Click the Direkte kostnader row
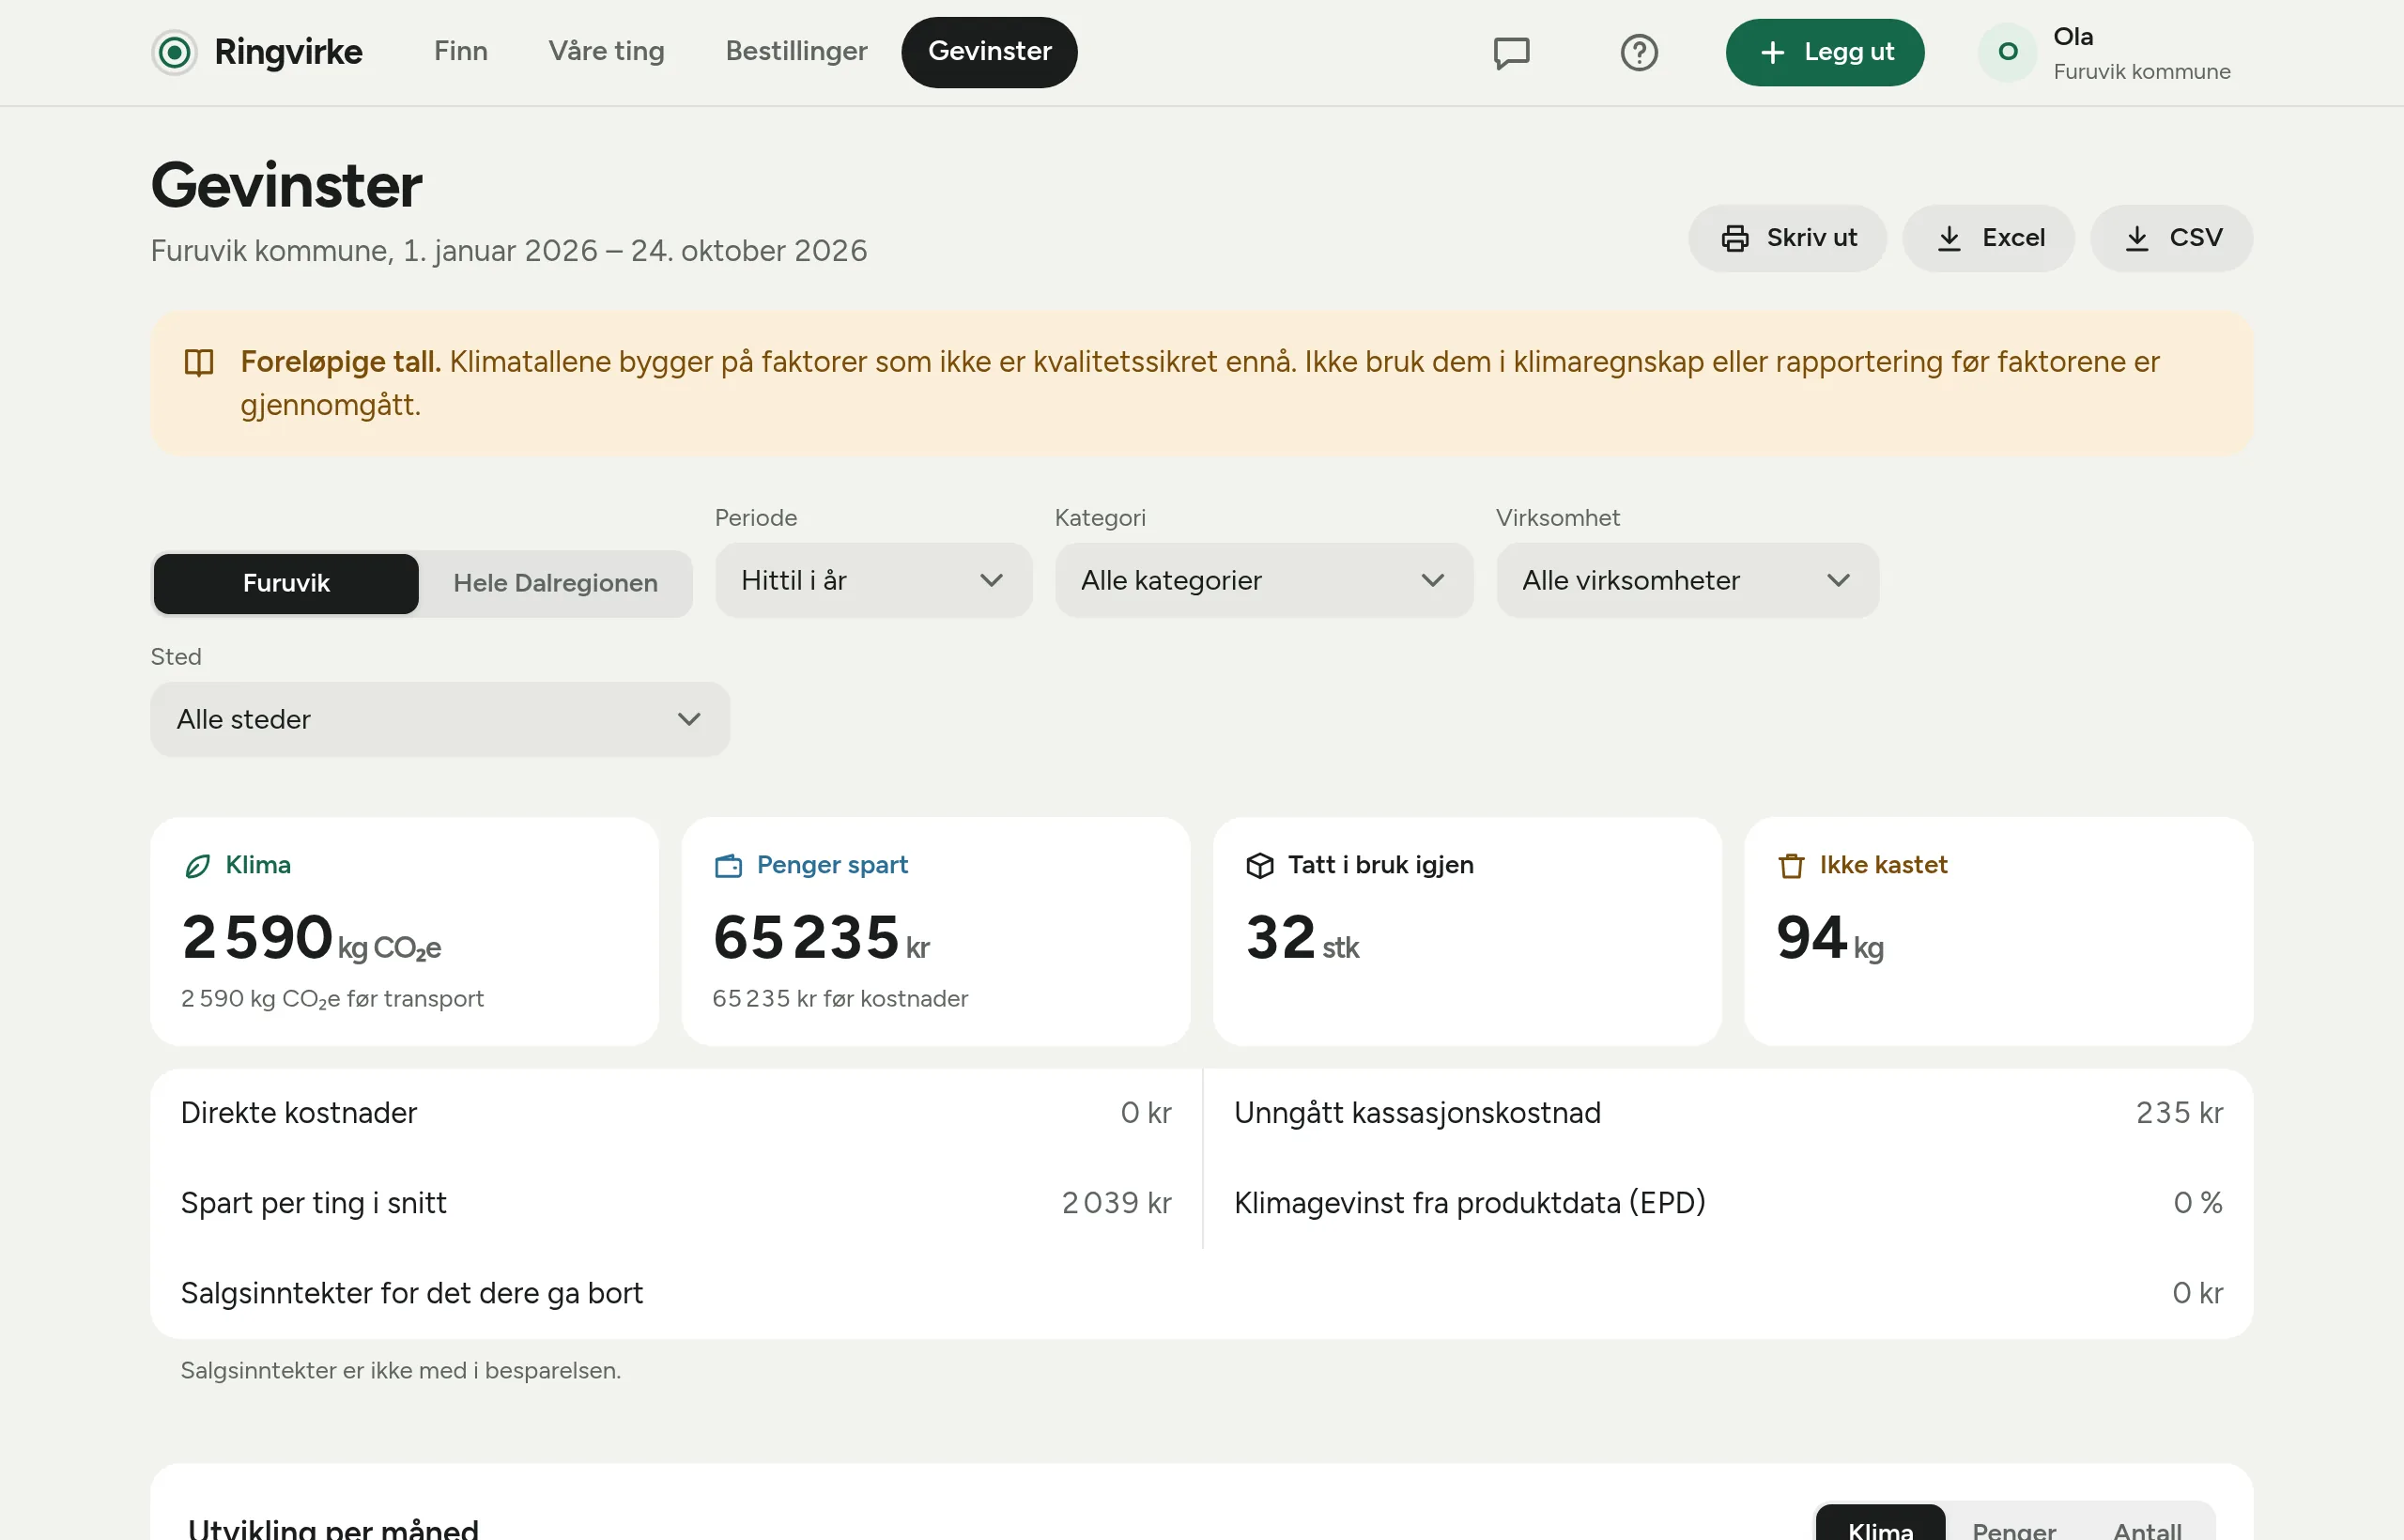This screenshot has width=2404, height=1540. [676, 1114]
